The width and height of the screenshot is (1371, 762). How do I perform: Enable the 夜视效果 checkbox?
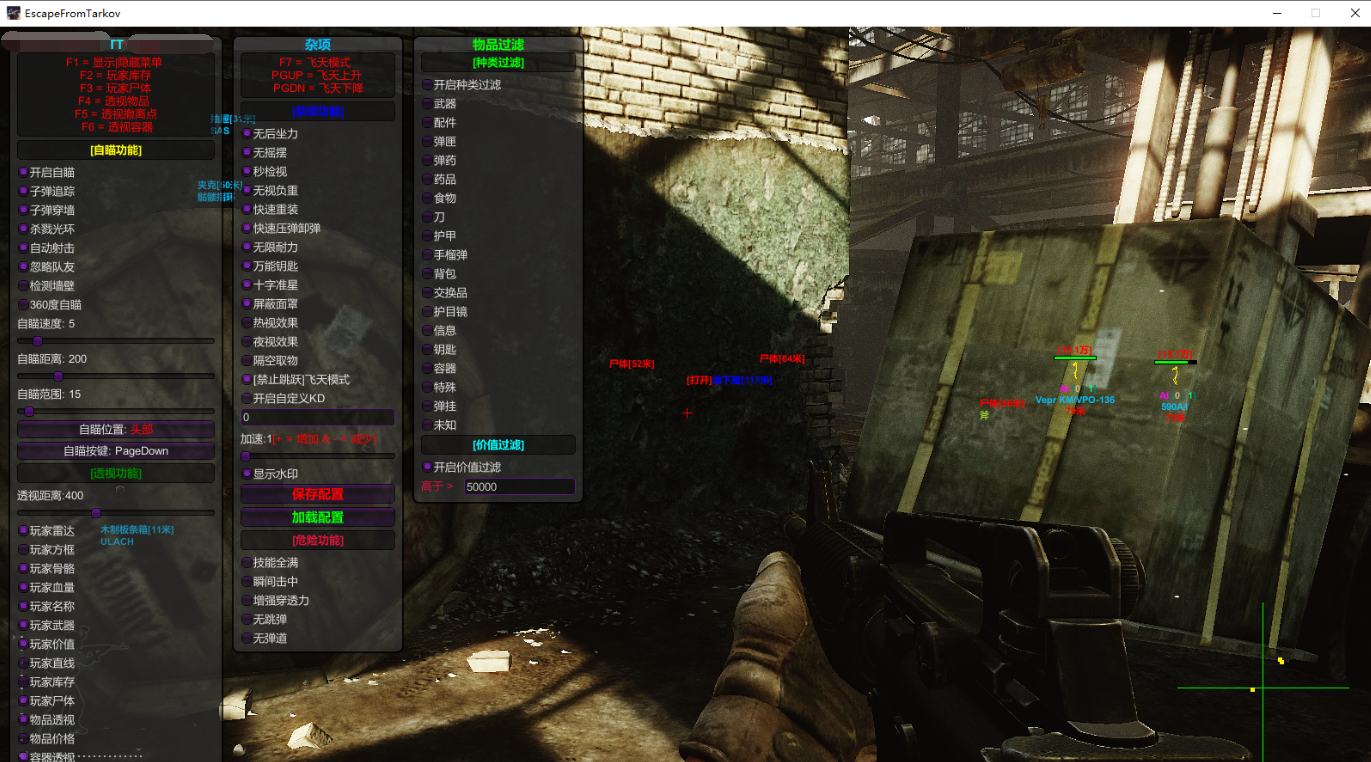(247, 342)
